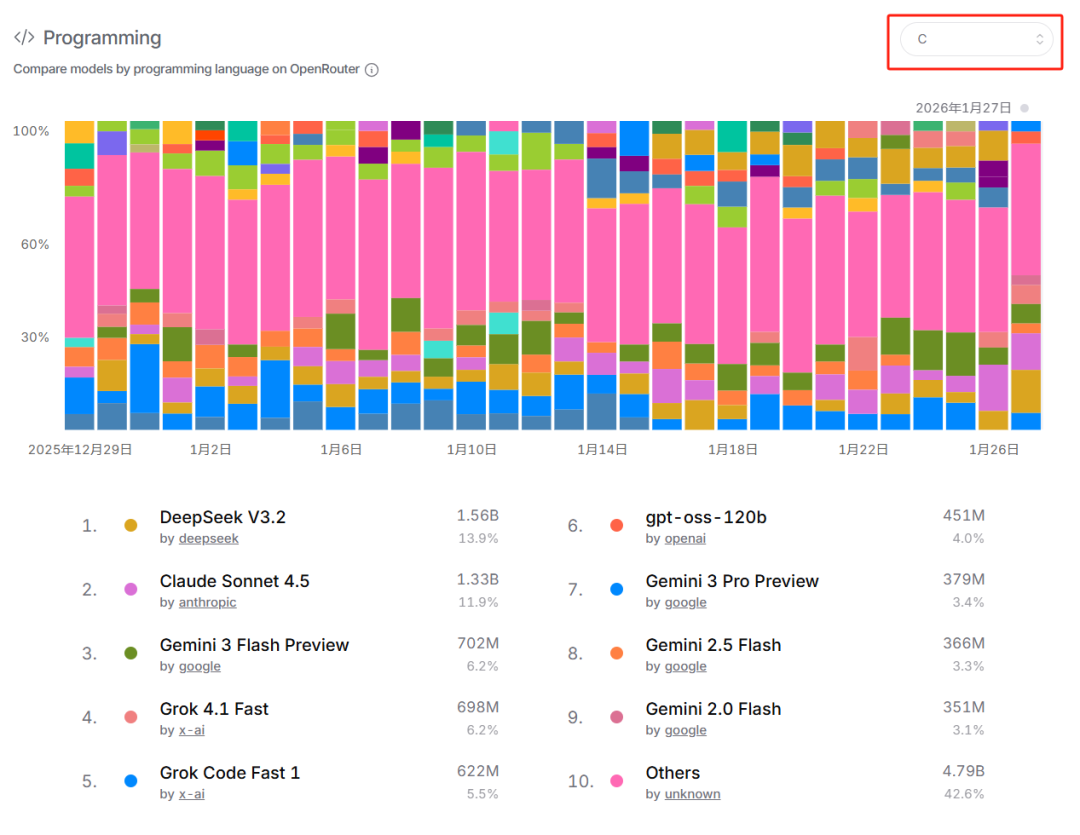Click the info icon beside OpenRouter subtitle
Viewport: 1080px width, 835px height.
(372, 70)
